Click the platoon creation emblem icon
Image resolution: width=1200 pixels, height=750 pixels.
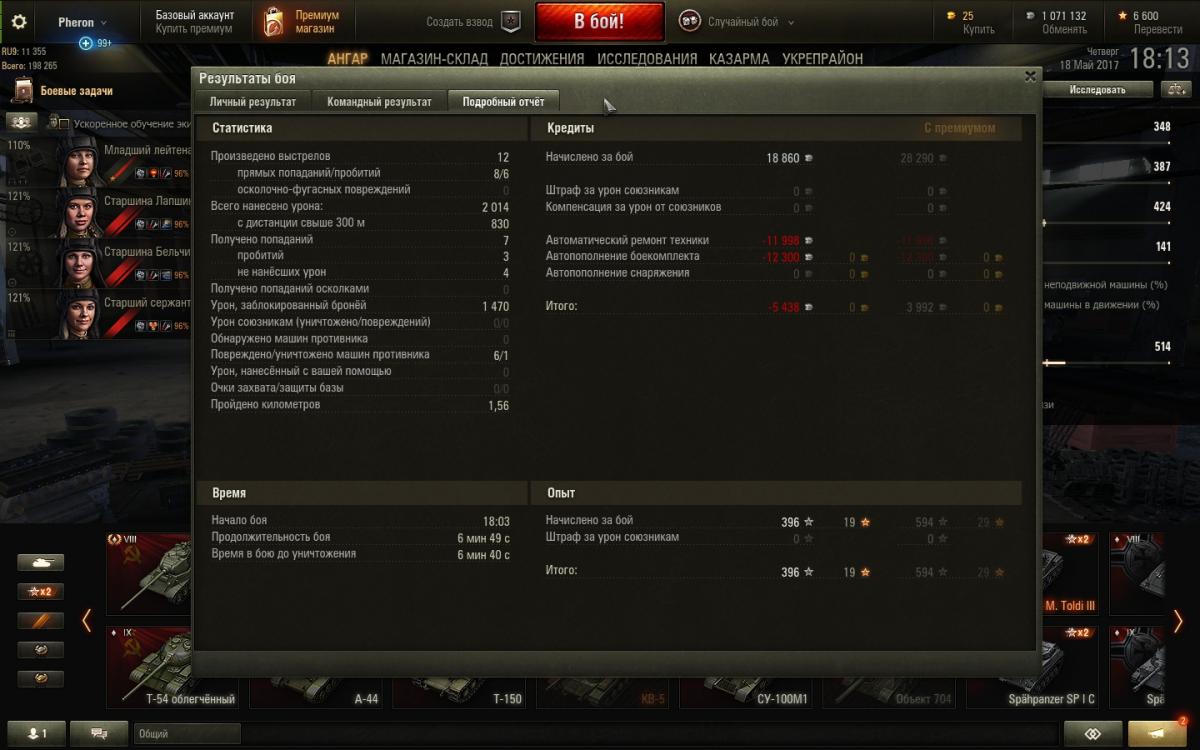[510, 21]
